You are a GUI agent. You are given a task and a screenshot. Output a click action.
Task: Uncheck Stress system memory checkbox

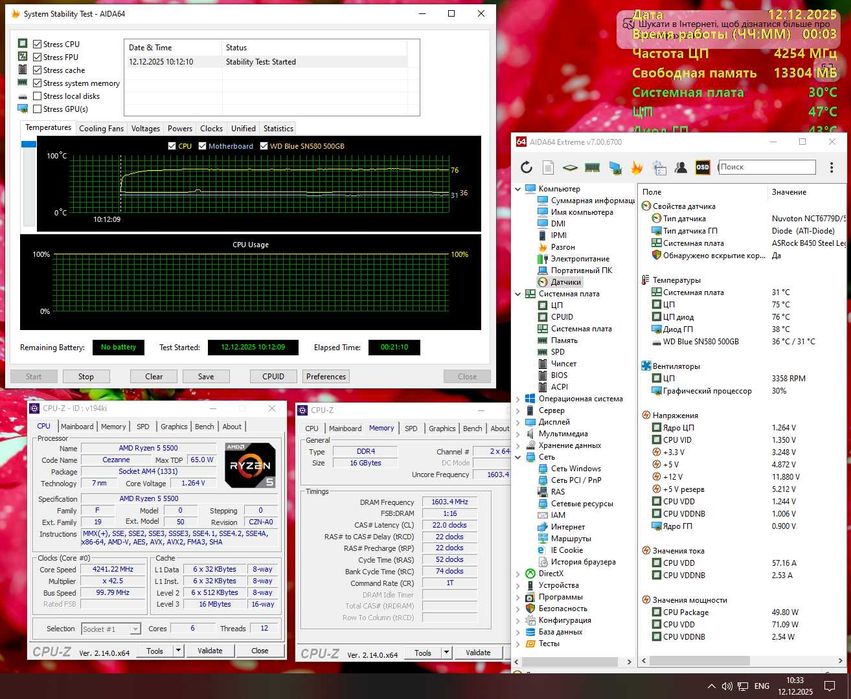pos(37,83)
